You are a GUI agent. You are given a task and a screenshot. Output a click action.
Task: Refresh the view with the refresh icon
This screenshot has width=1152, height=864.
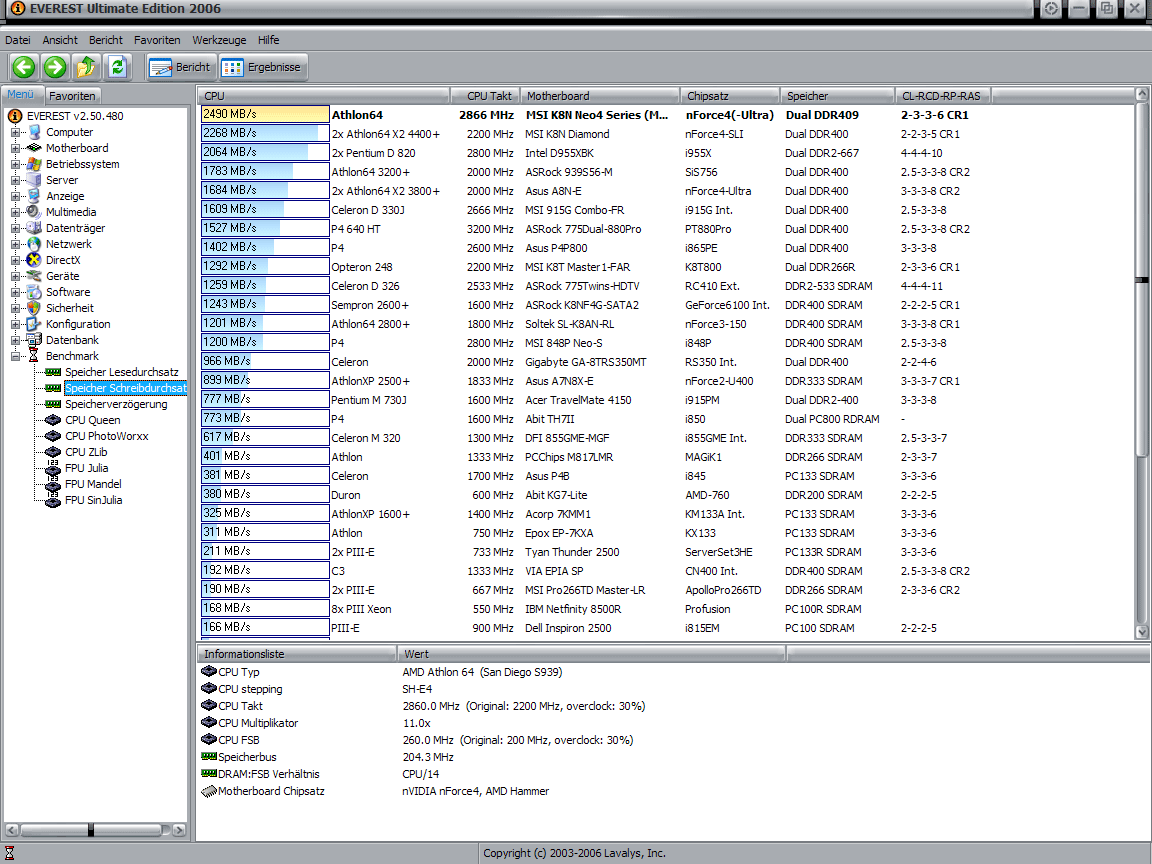click(118, 67)
